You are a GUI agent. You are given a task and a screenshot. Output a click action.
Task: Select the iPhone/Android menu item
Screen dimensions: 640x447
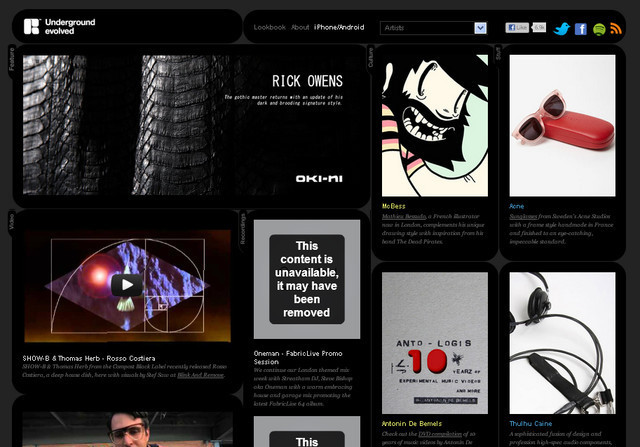click(x=338, y=28)
